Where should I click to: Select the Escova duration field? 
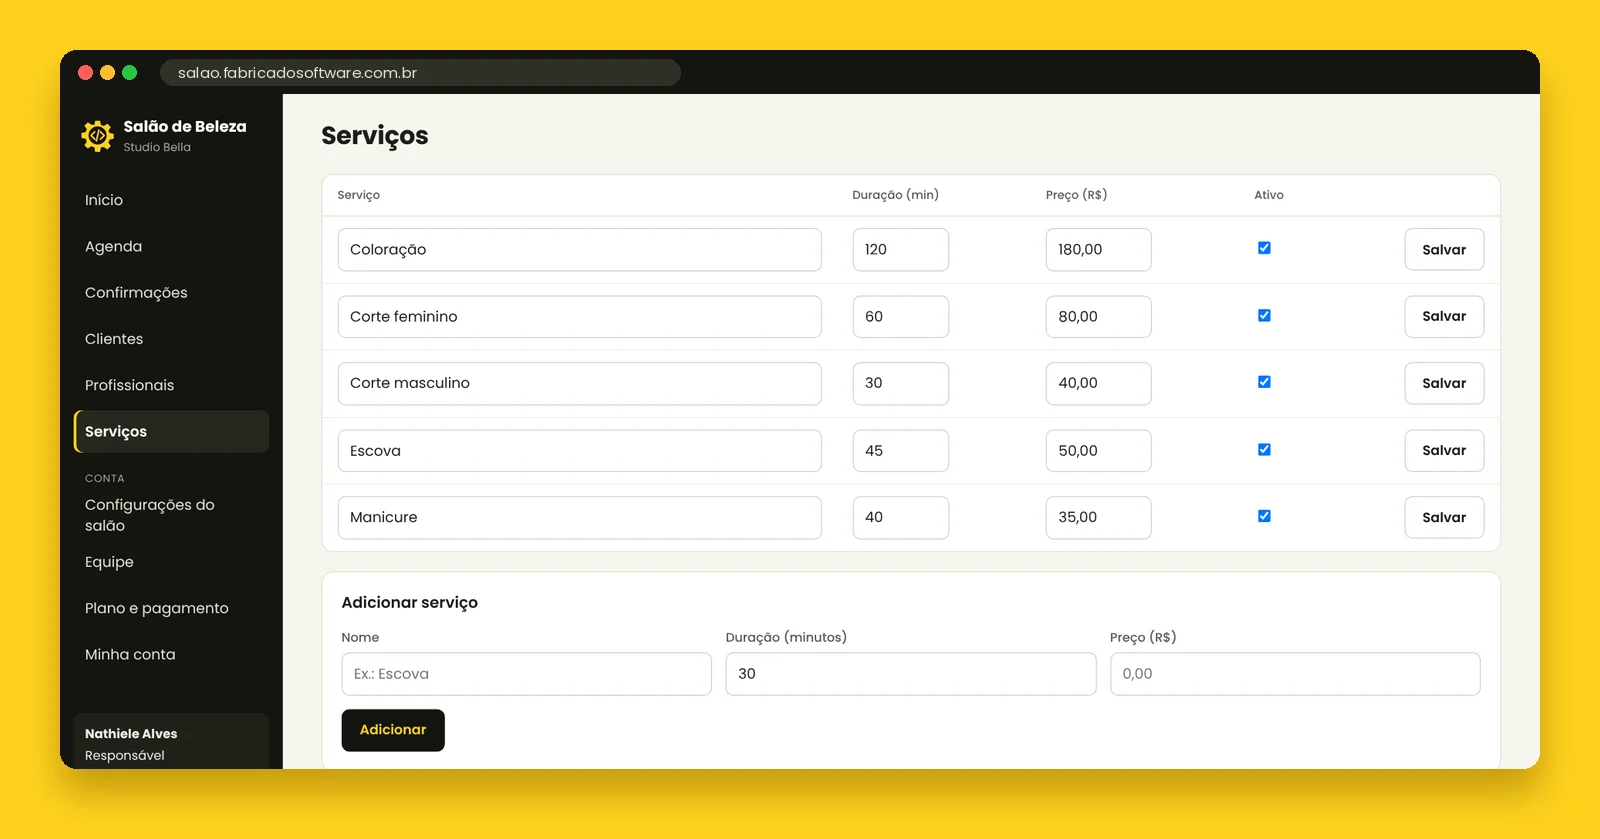pyautogui.click(x=900, y=450)
